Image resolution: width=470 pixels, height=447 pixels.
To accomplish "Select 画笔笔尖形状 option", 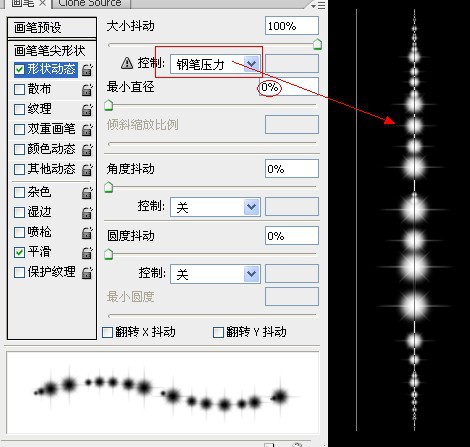I will click(49, 51).
